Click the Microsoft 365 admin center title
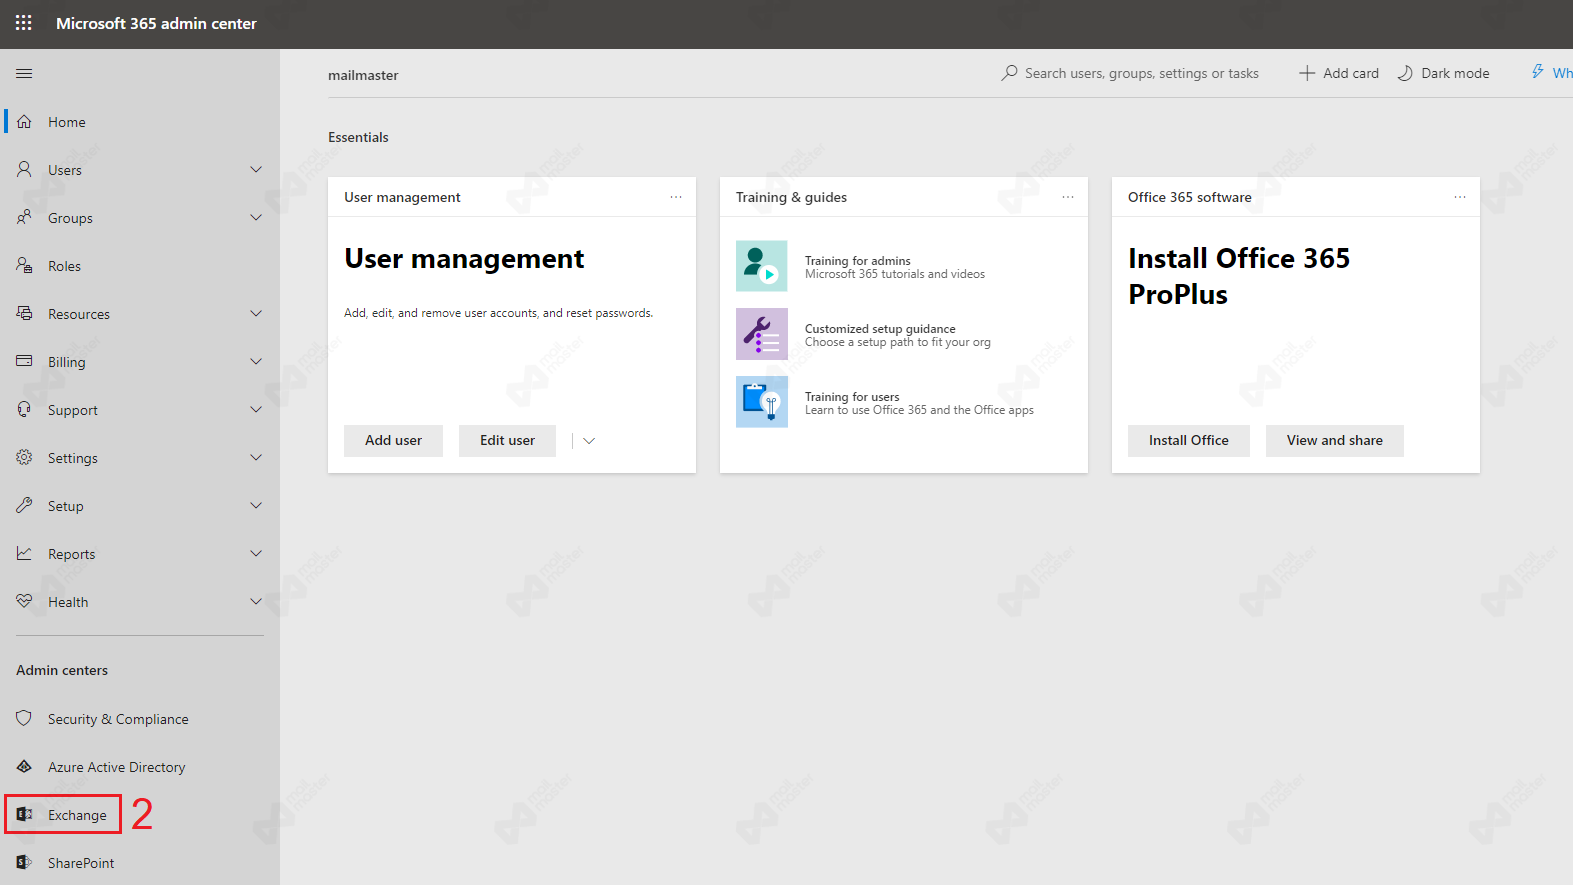 tap(156, 23)
